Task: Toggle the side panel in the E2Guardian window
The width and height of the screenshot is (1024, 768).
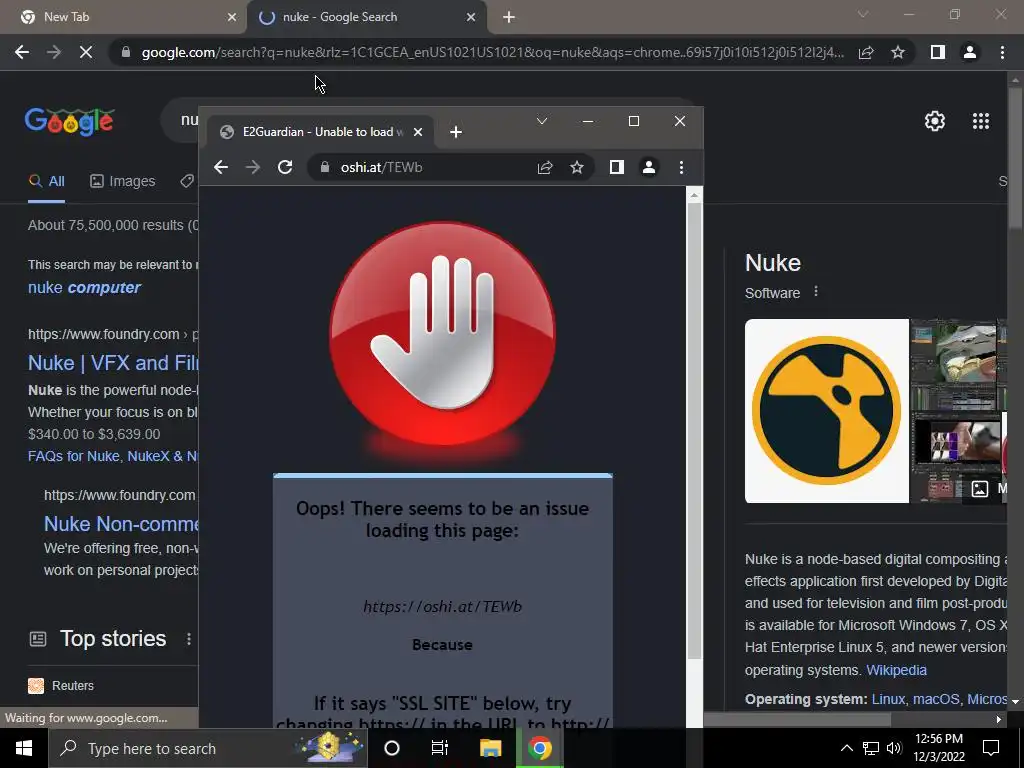Action: (616, 167)
